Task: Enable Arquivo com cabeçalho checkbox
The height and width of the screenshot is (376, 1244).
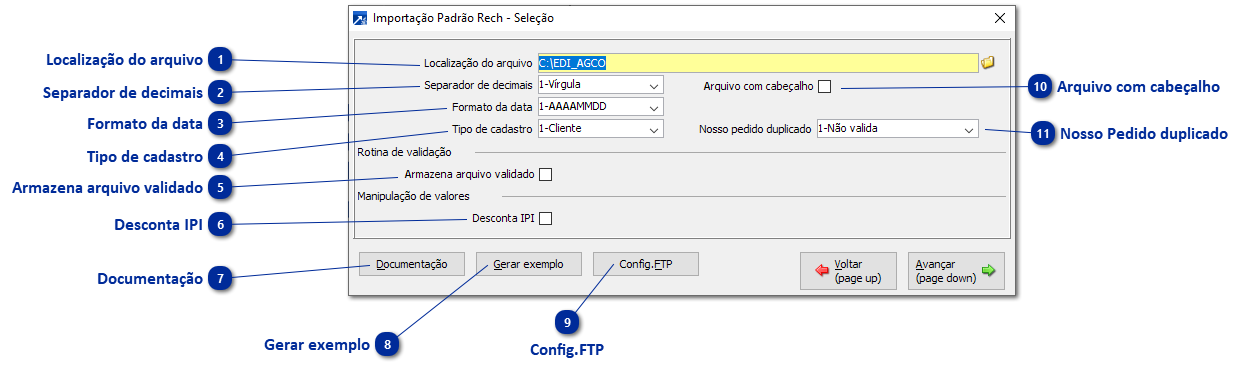Action: [825, 87]
